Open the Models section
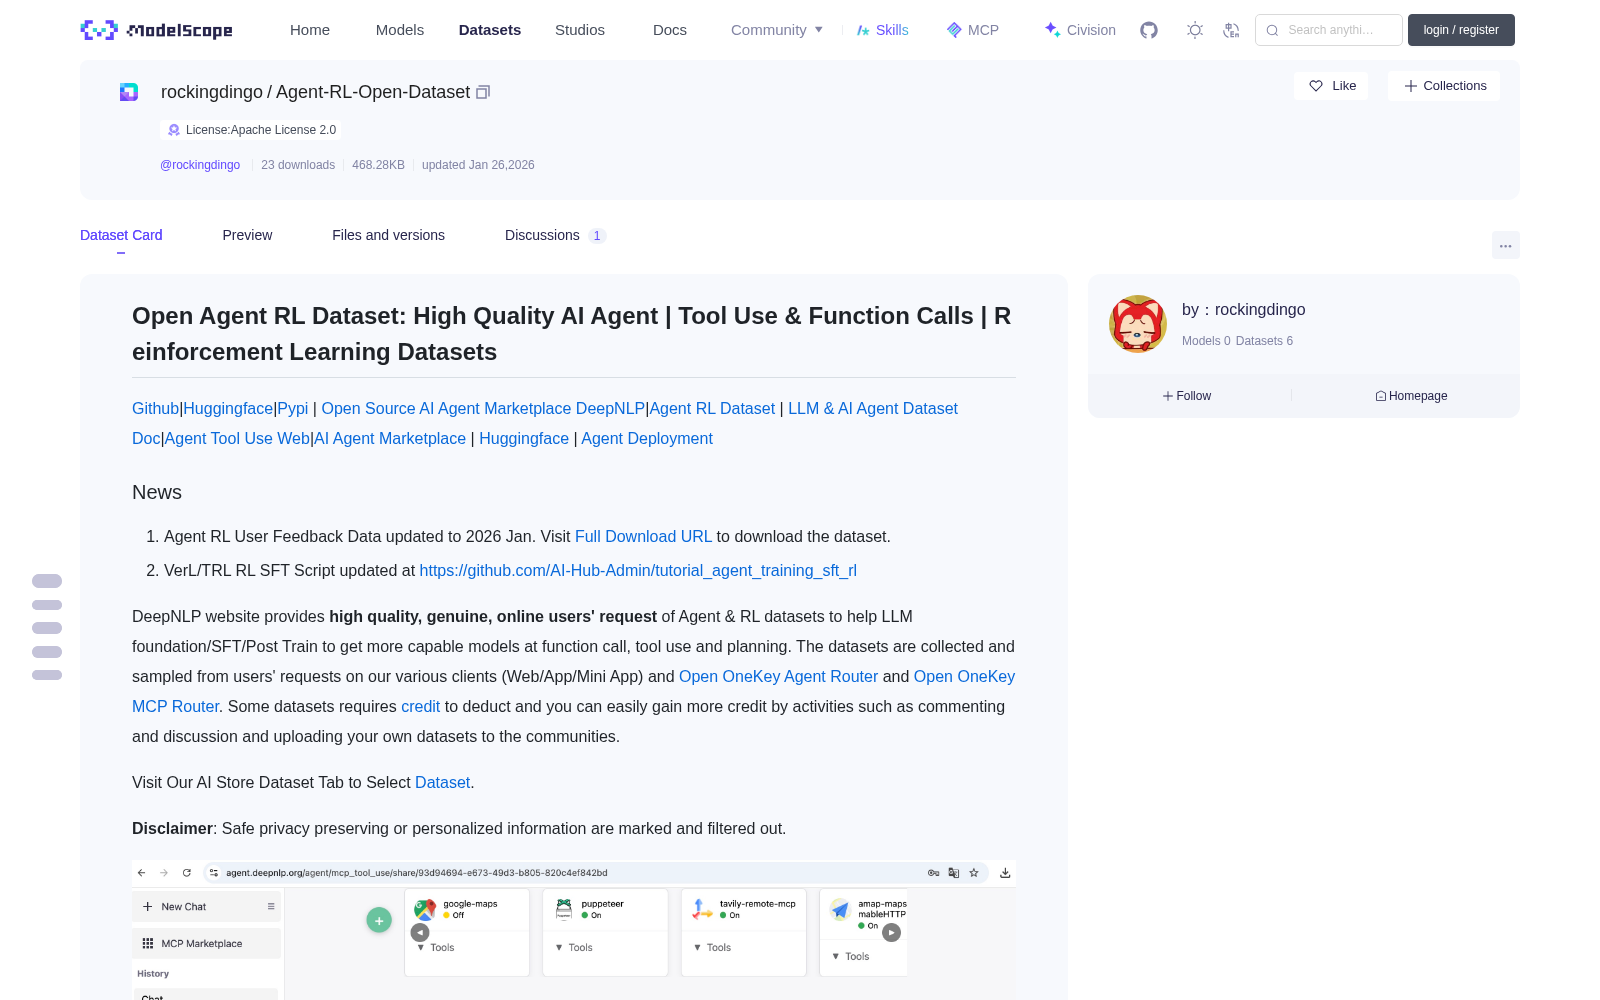 (400, 30)
